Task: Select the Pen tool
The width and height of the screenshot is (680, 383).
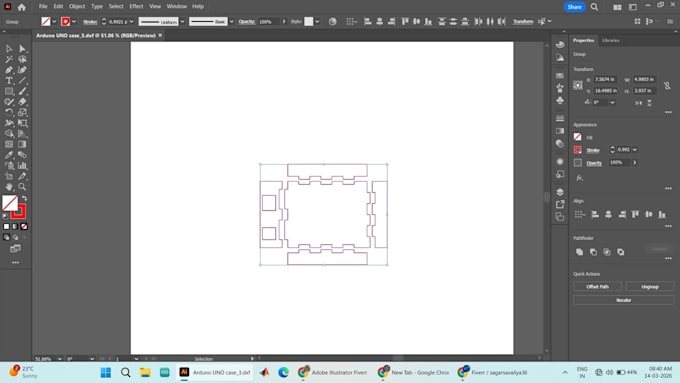Action: (9, 70)
